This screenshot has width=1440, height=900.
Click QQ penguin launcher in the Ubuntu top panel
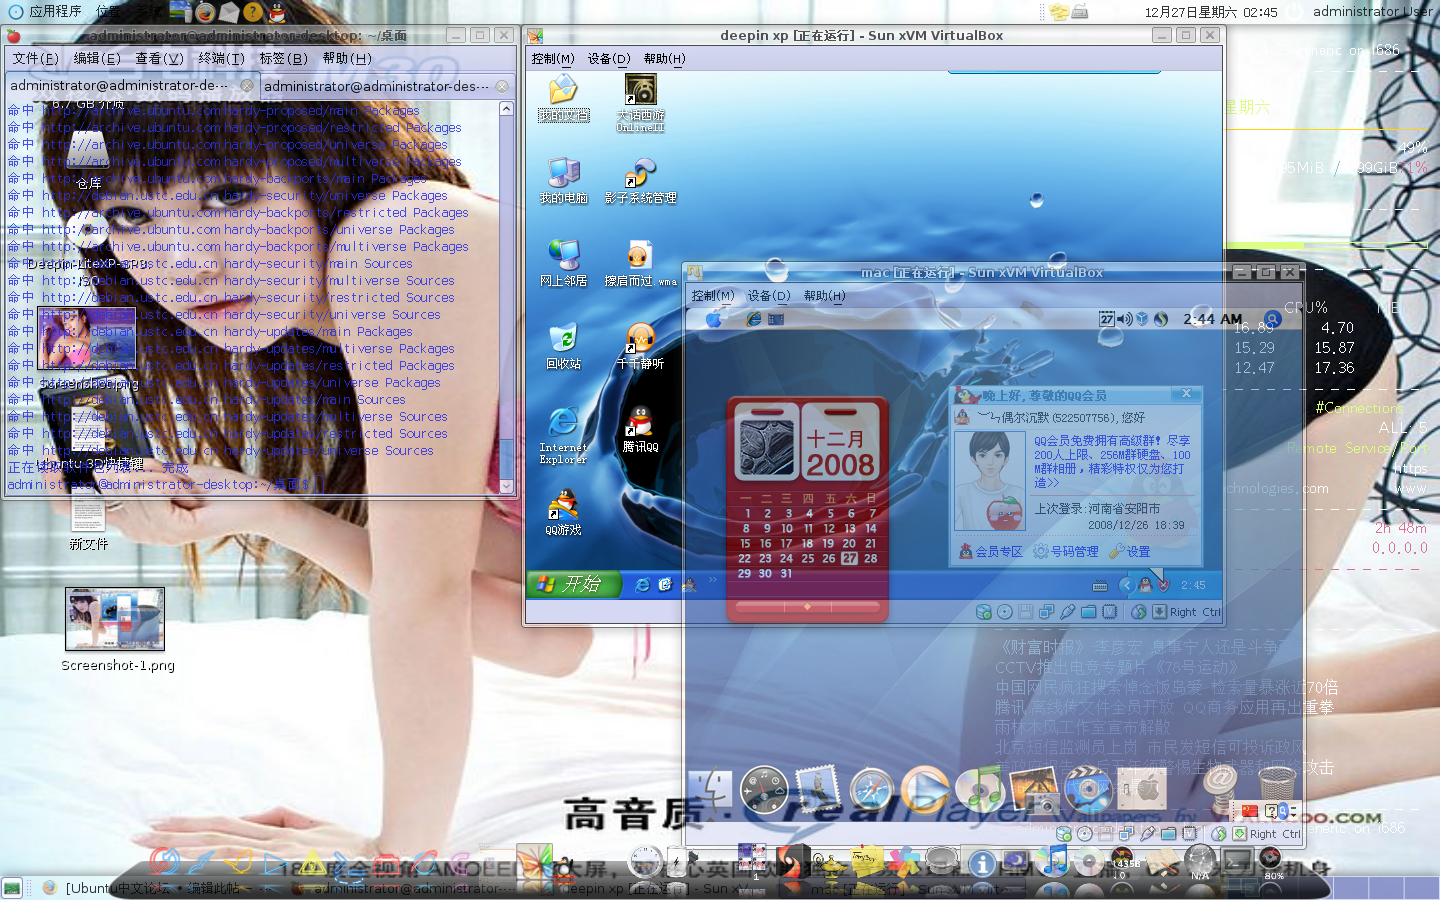277,12
